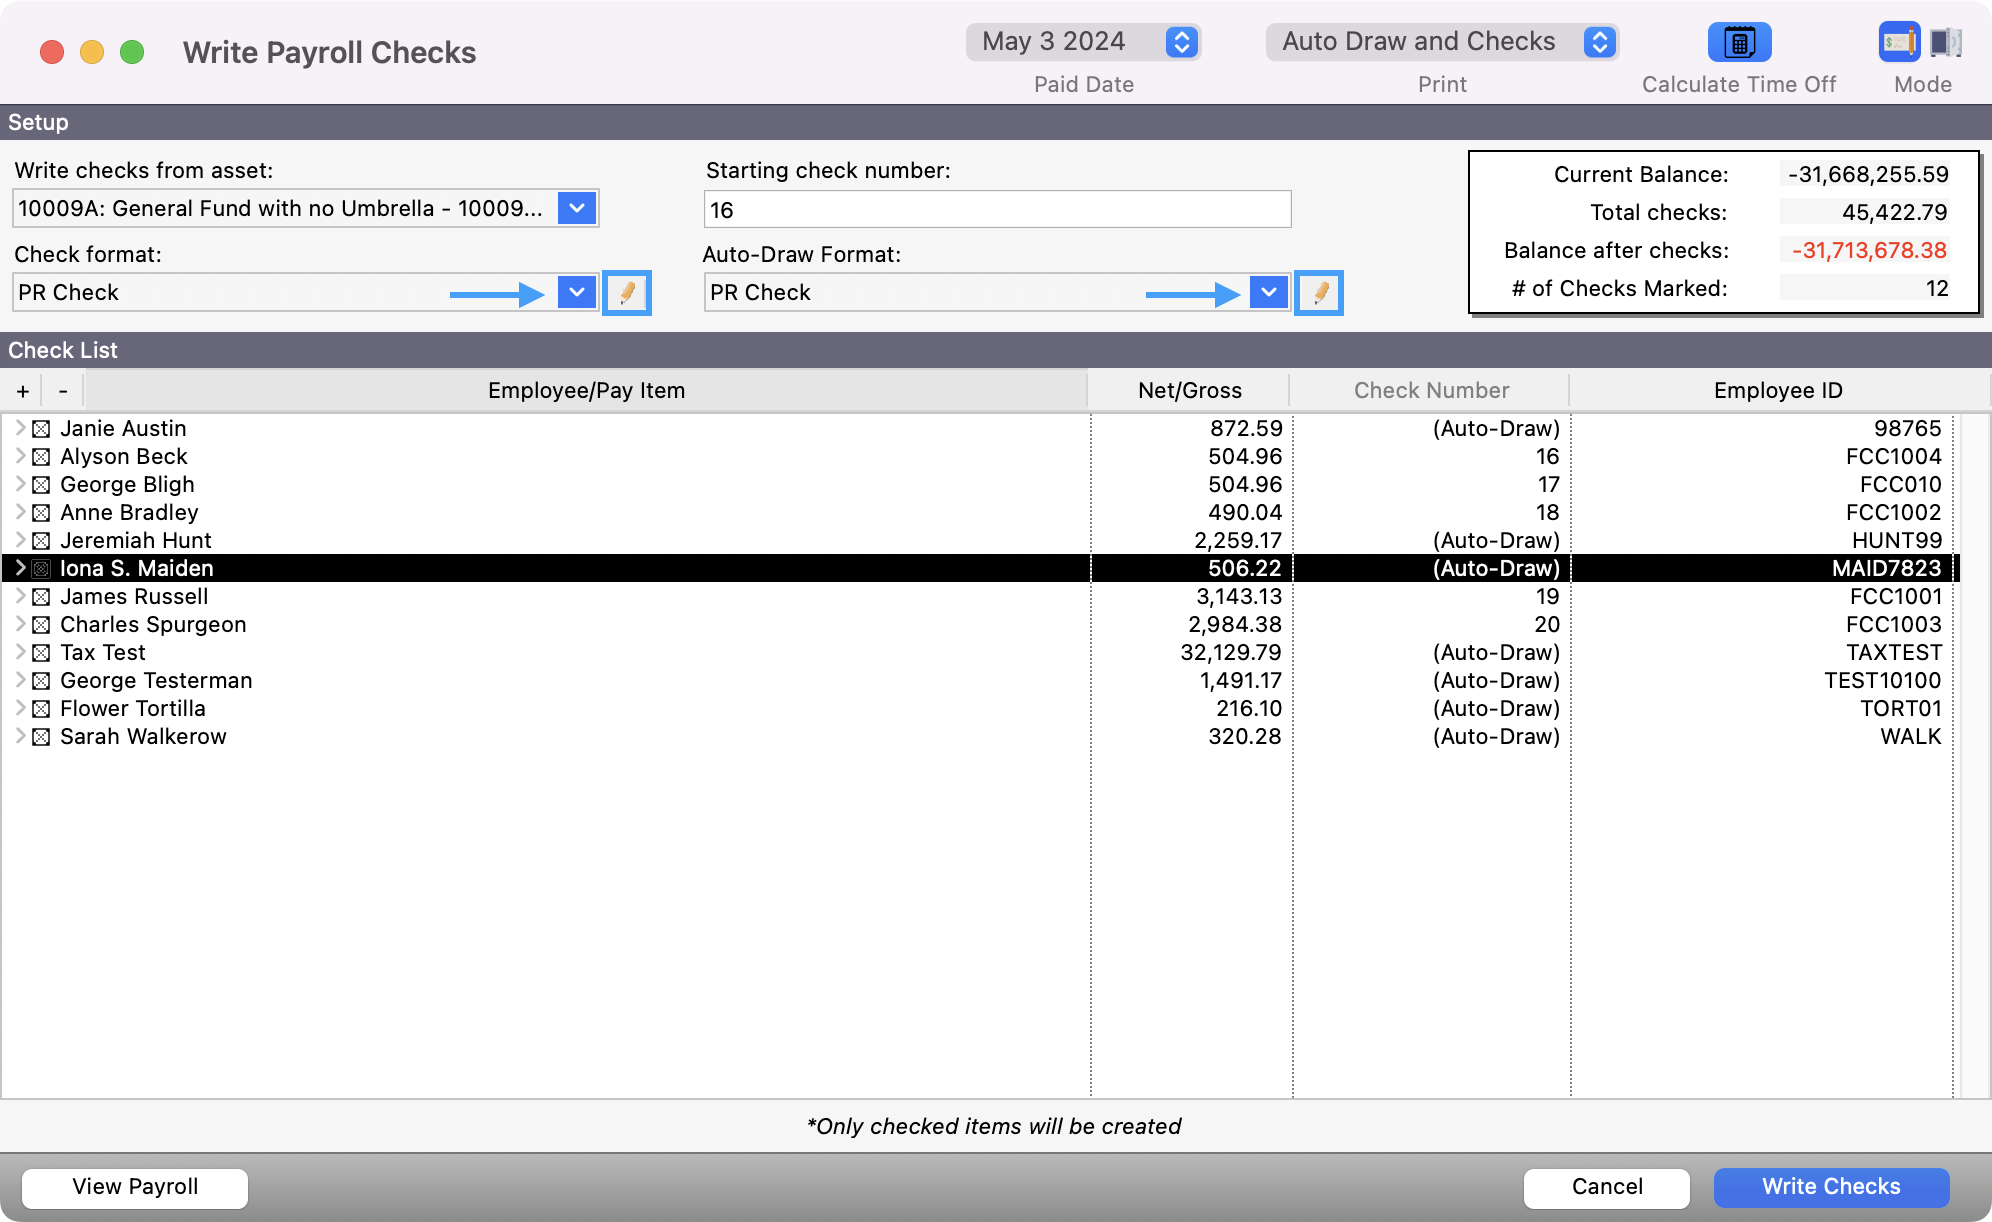Uncheck Janie Austin's checkbox
The width and height of the screenshot is (1992, 1222).
(x=41, y=429)
